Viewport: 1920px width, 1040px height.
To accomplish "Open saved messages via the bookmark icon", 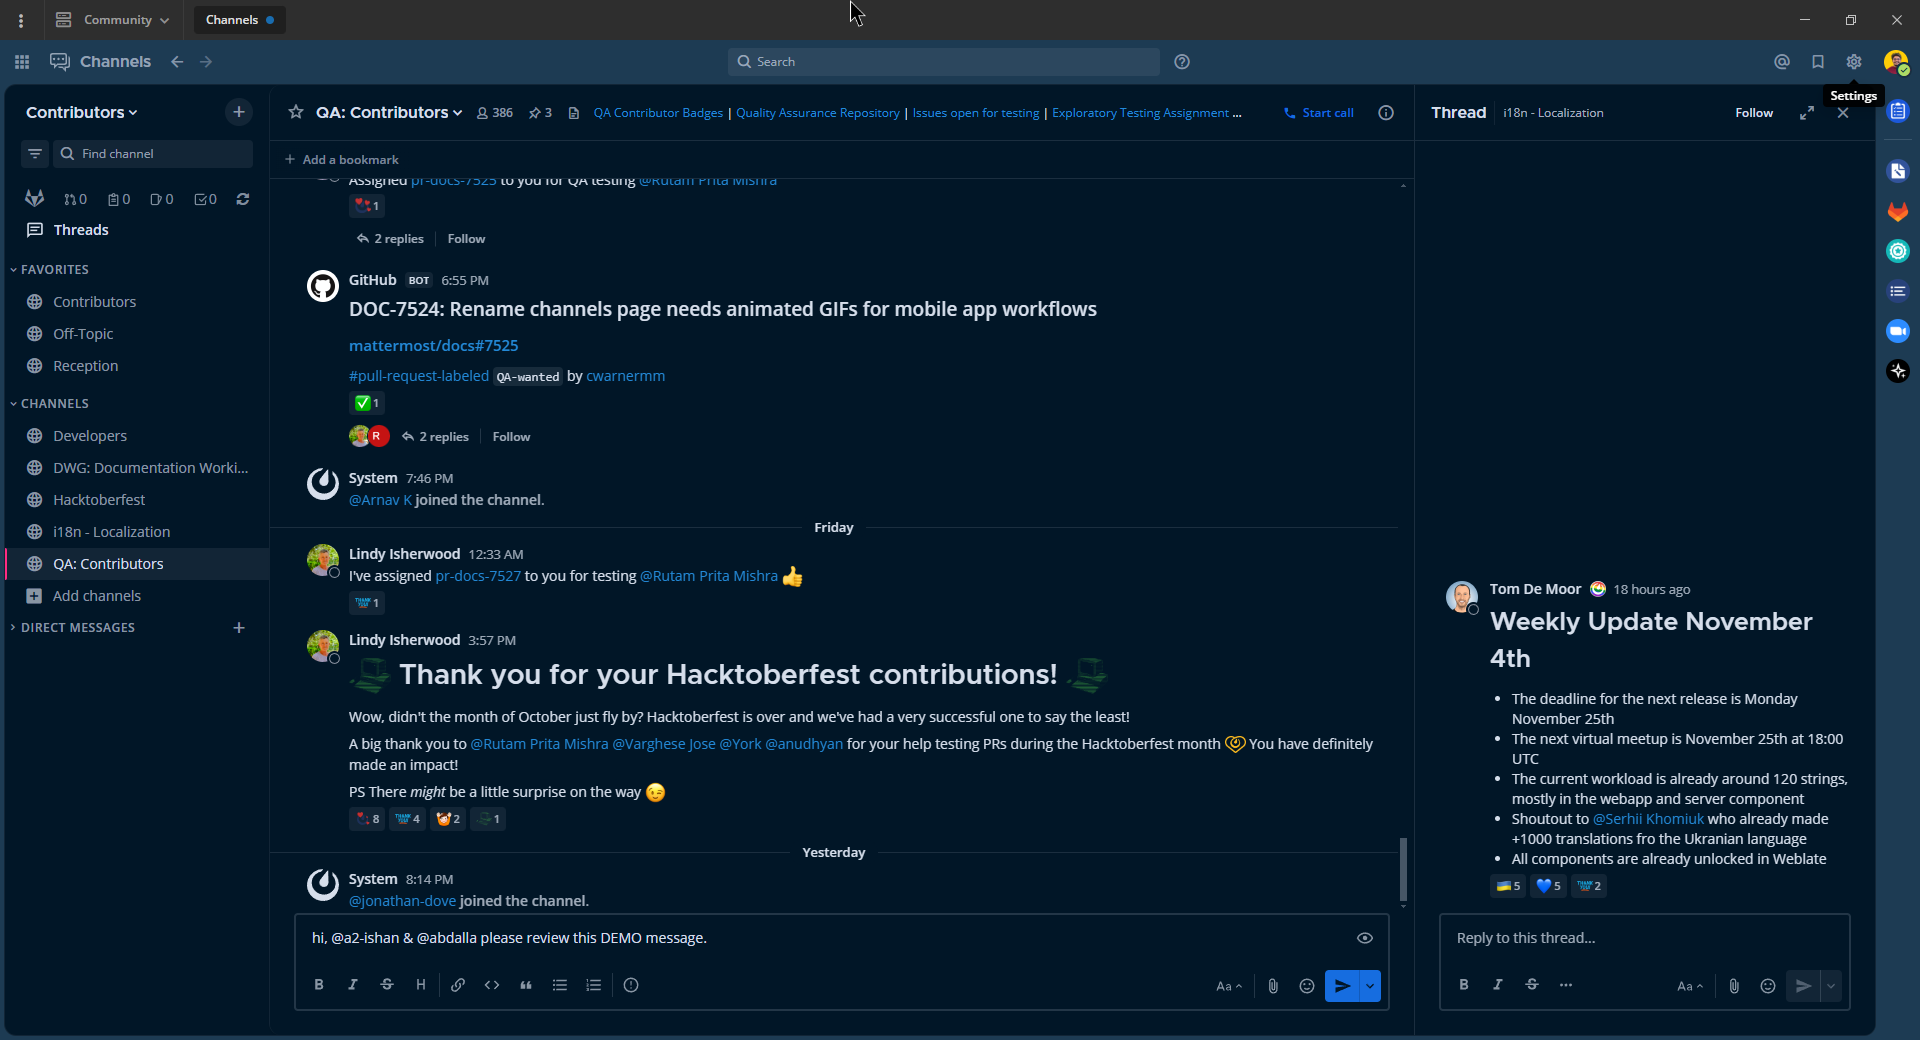I will [1818, 61].
